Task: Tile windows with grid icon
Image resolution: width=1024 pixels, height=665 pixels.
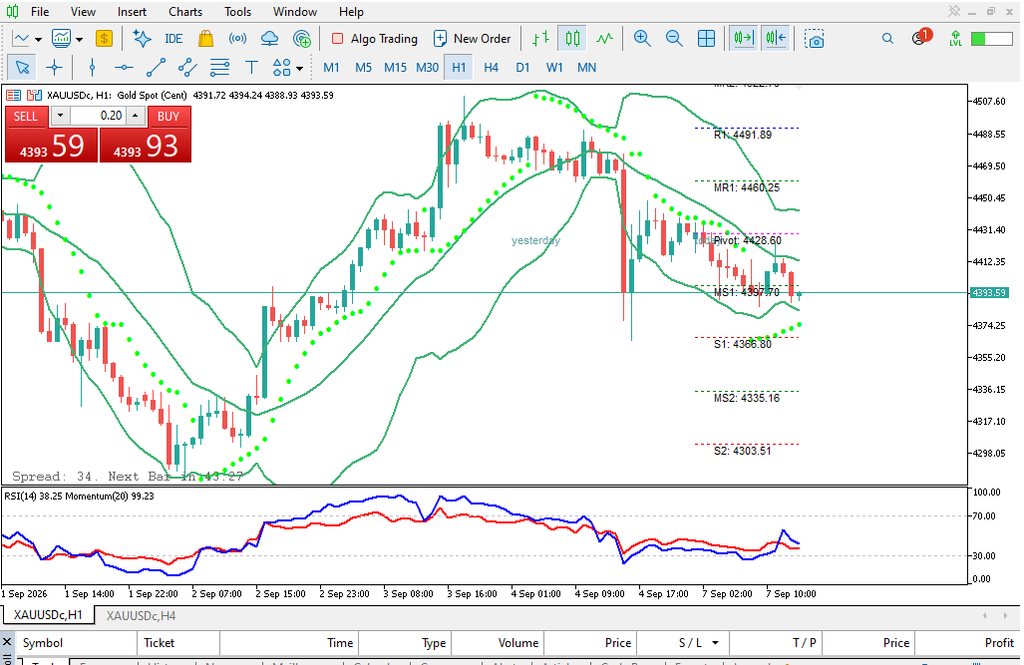Action: click(706, 39)
